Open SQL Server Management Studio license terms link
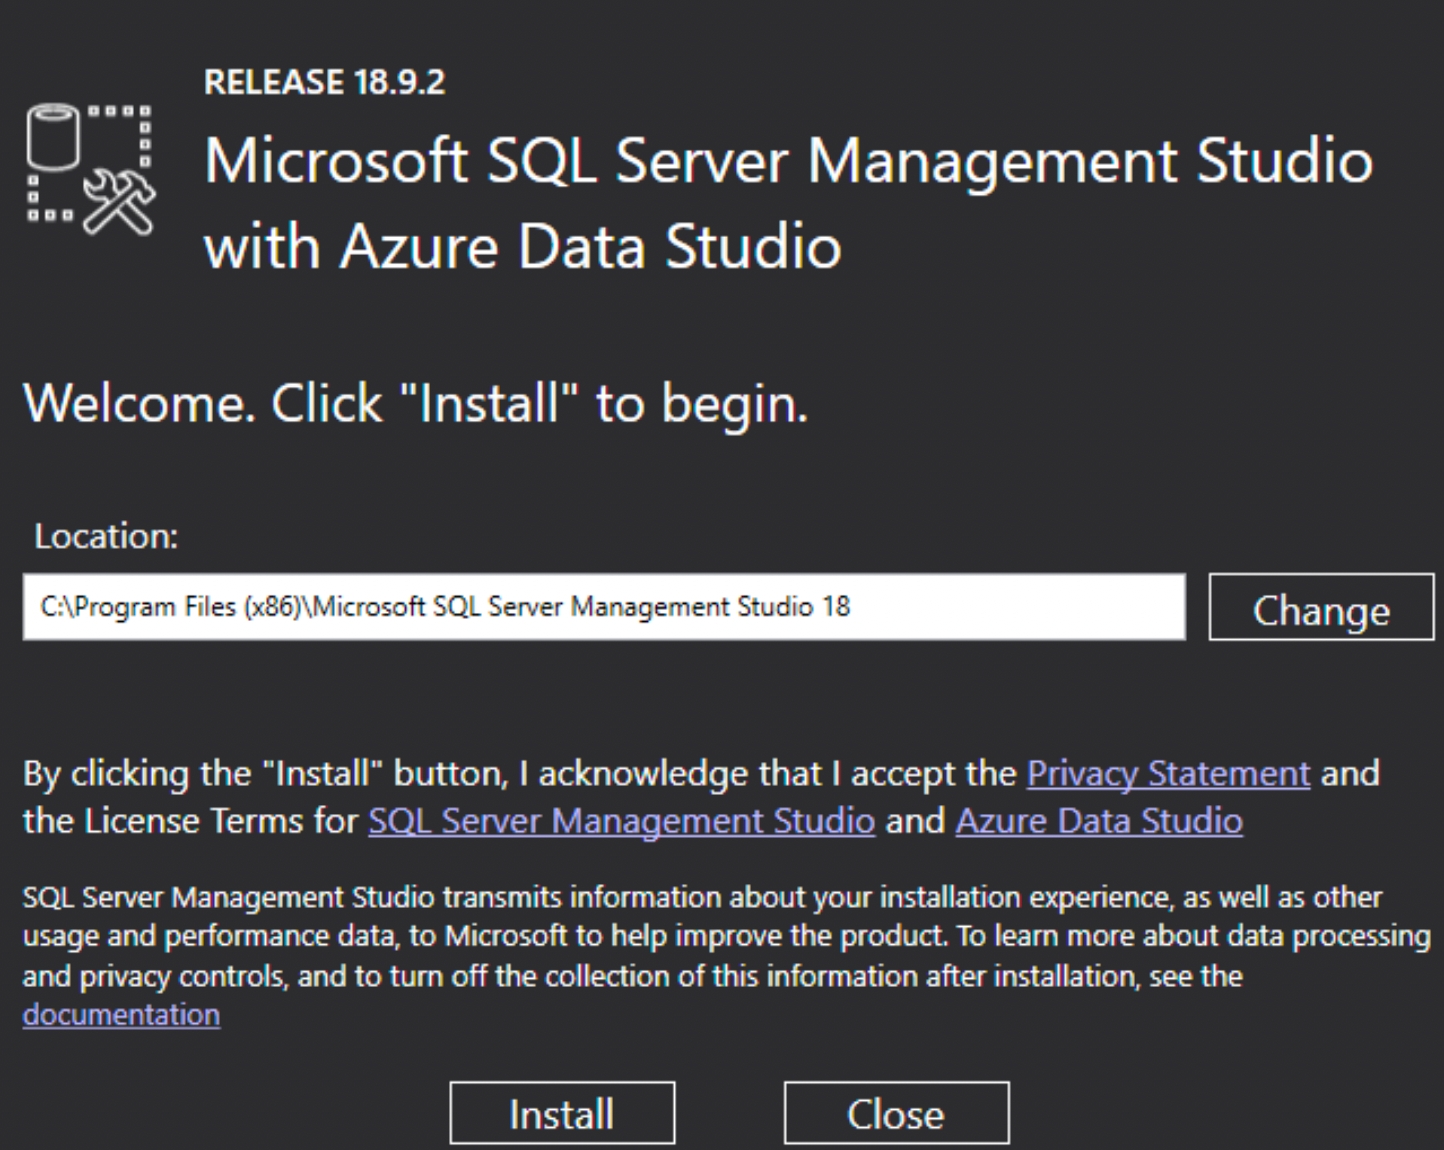Image resolution: width=1444 pixels, height=1150 pixels. 621,821
